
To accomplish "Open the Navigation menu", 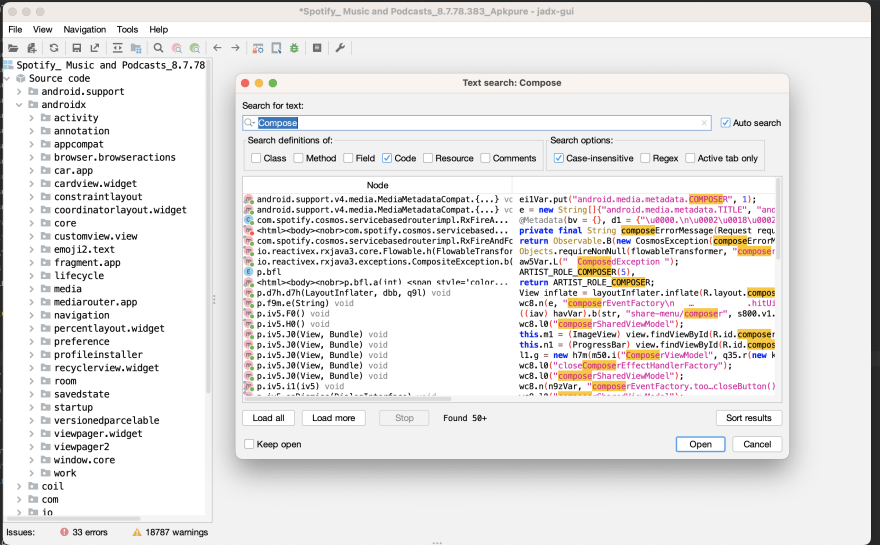I will click(84, 30).
